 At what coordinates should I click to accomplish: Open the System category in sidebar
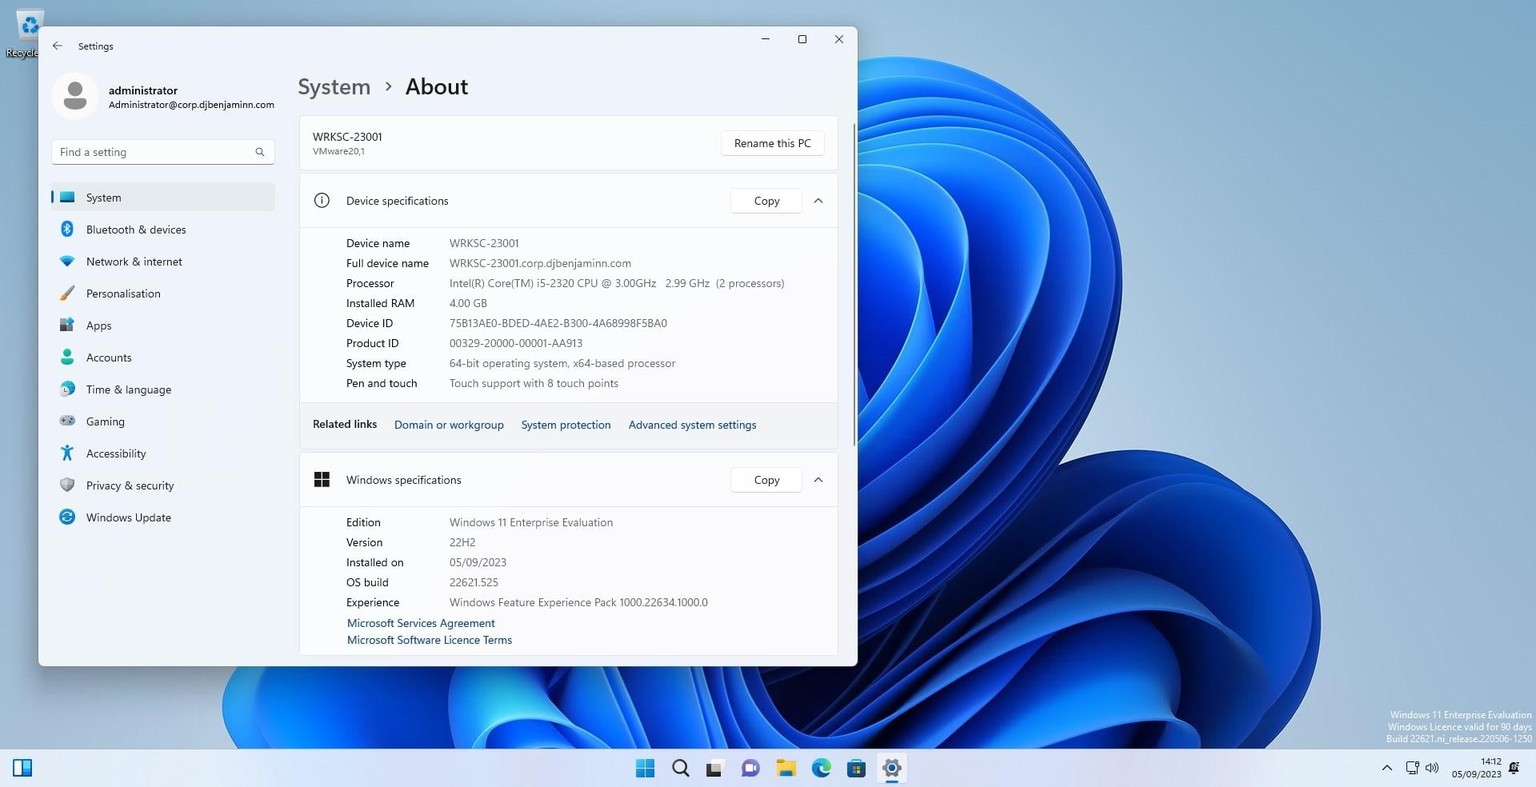pos(163,197)
